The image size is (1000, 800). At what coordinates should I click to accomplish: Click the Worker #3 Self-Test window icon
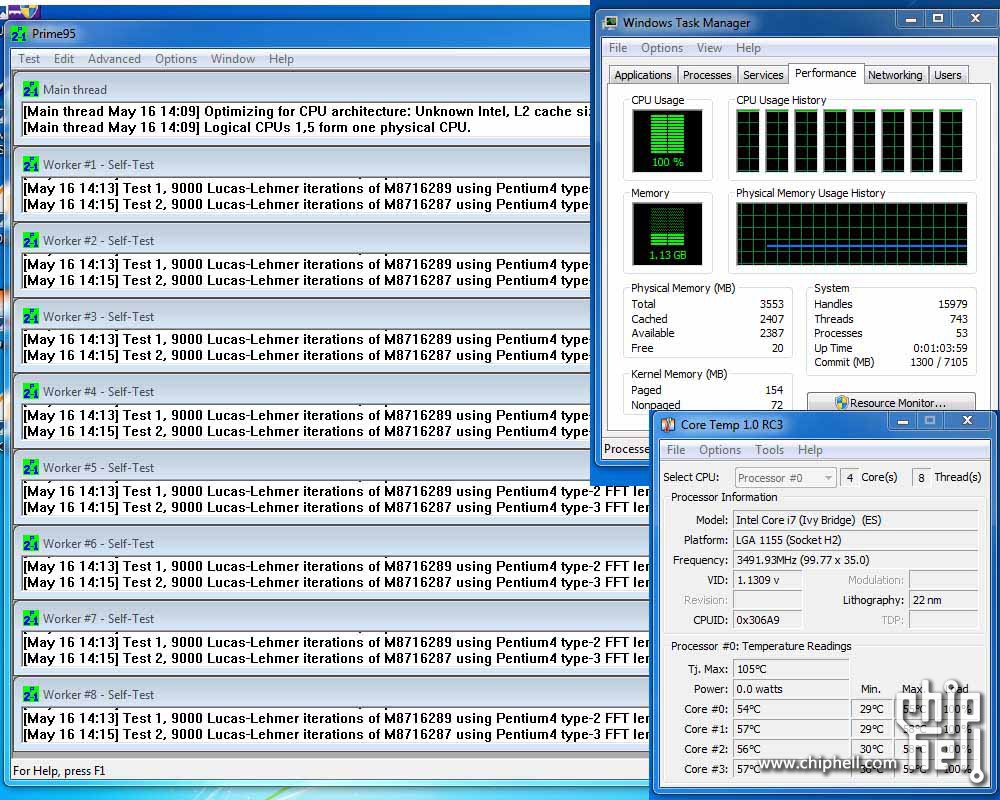[31, 316]
